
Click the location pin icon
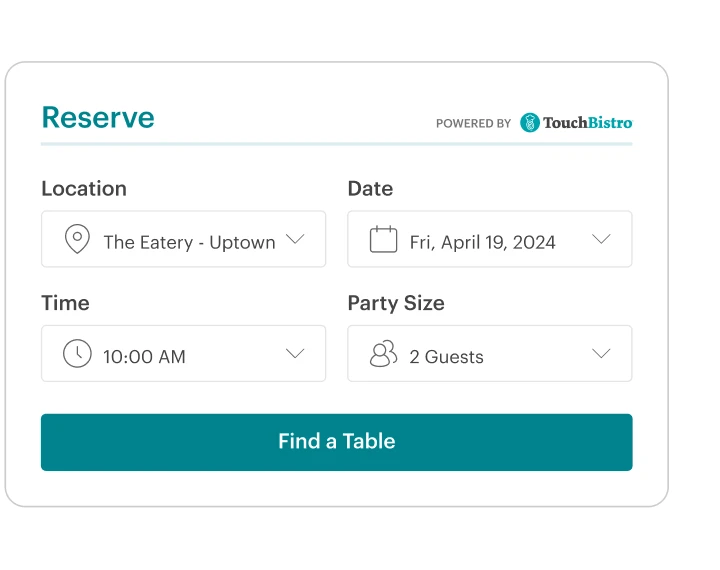(x=77, y=240)
